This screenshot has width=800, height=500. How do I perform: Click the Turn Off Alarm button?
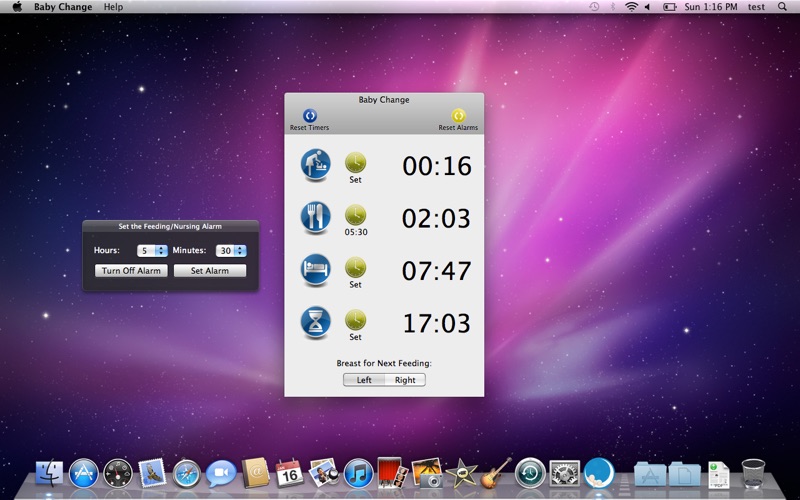131,271
